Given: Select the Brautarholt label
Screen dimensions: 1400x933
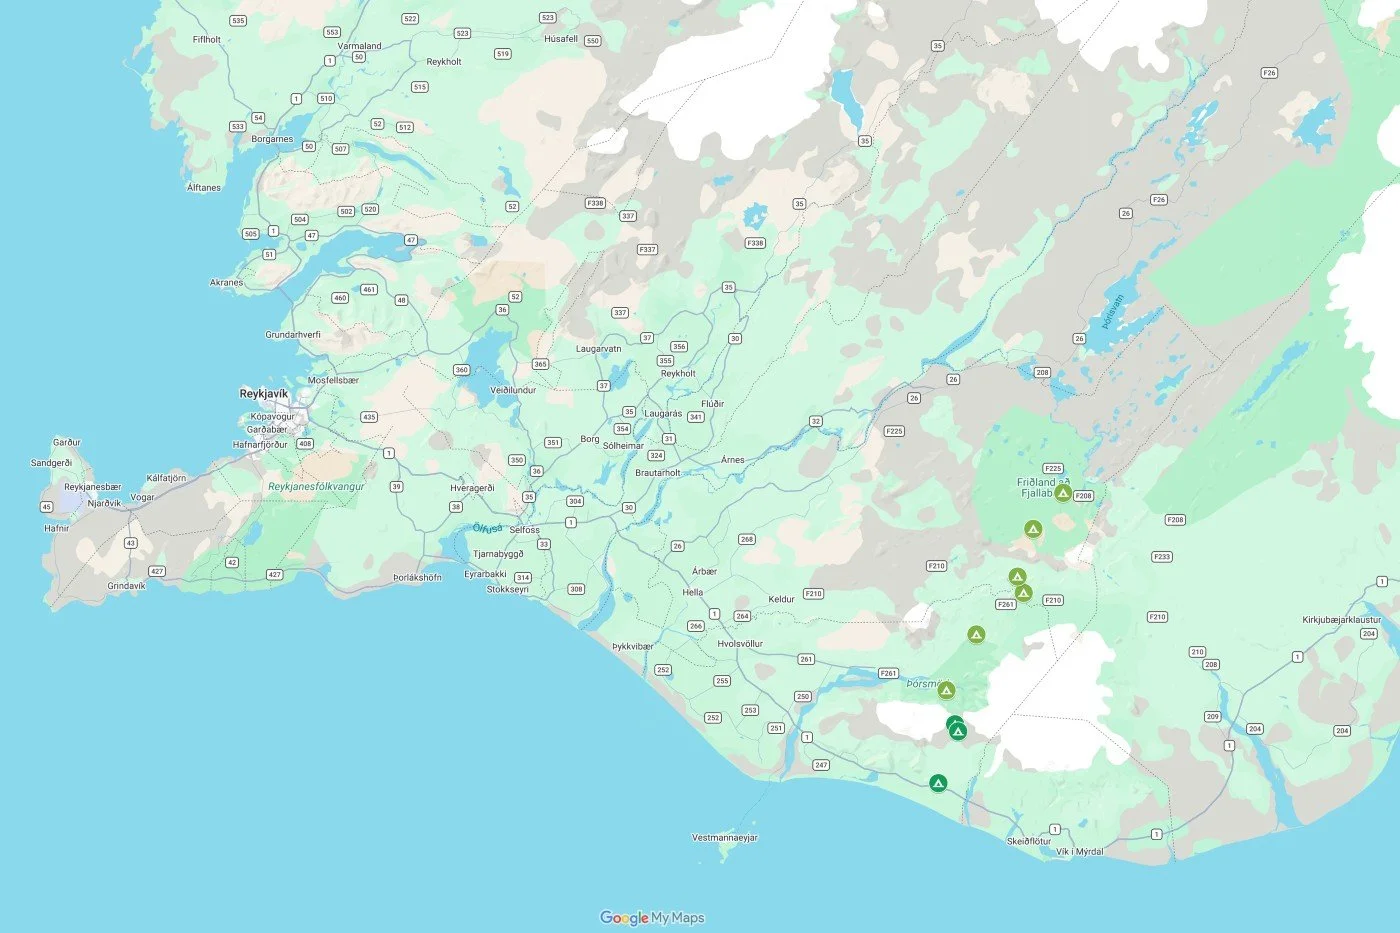Looking at the screenshot, I should [658, 473].
